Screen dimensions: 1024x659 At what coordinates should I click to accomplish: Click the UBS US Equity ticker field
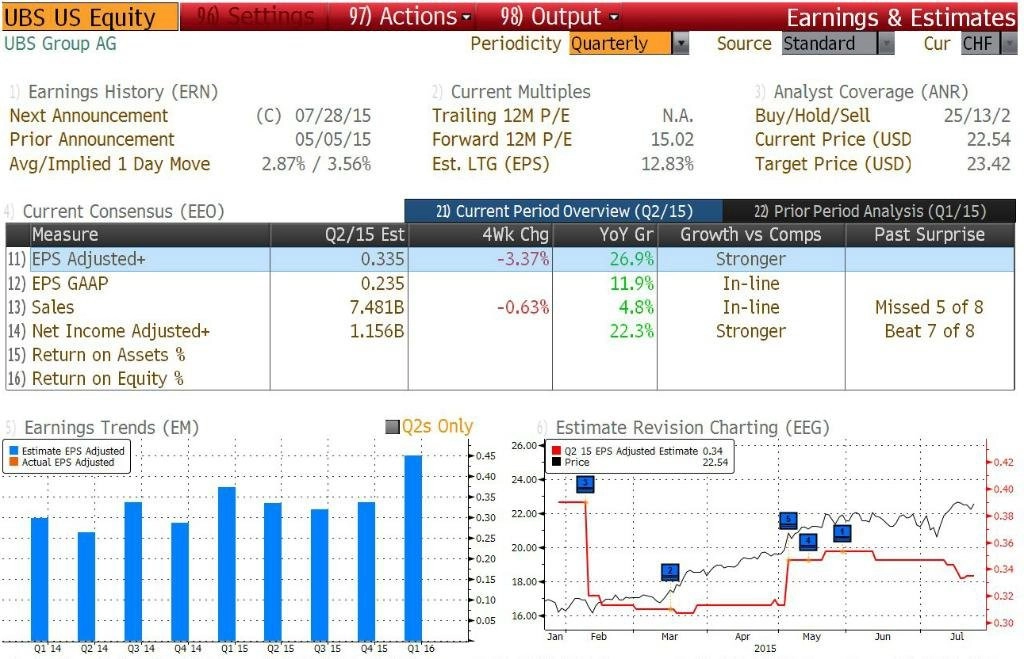tap(90, 17)
